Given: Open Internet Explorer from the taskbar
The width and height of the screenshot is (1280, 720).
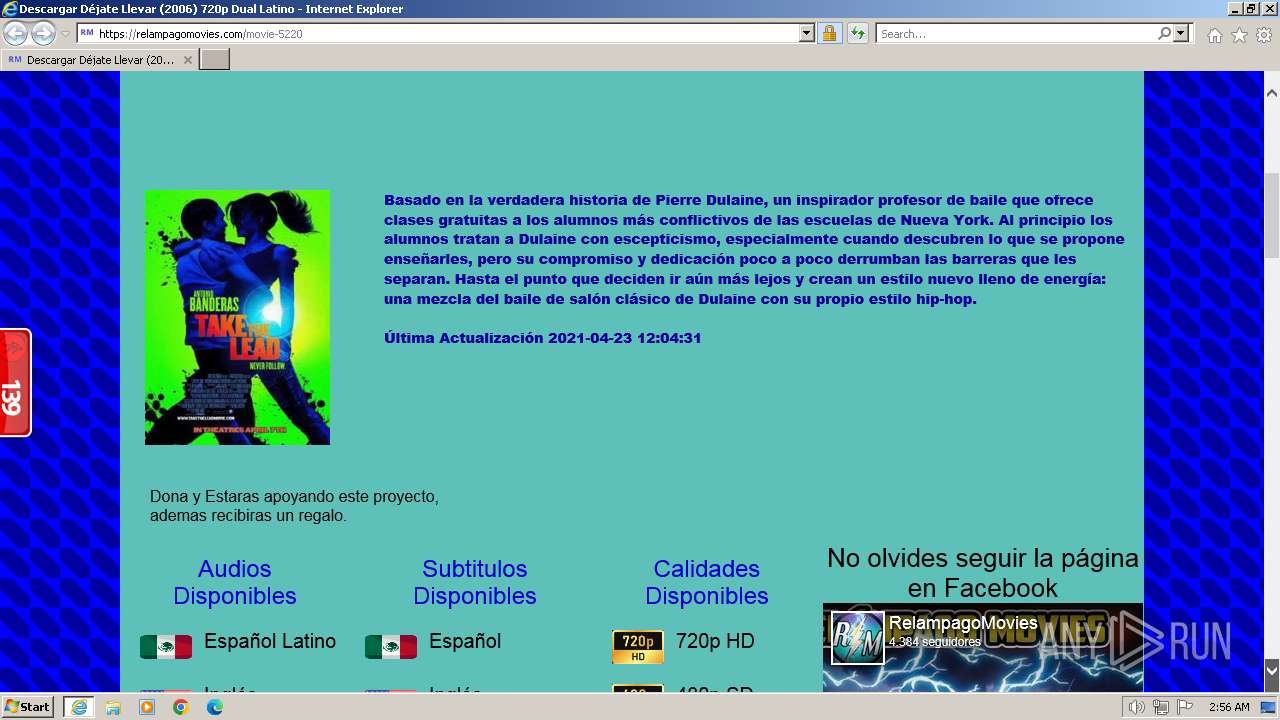Looking at the screenshot, I should tap(79, 707).
